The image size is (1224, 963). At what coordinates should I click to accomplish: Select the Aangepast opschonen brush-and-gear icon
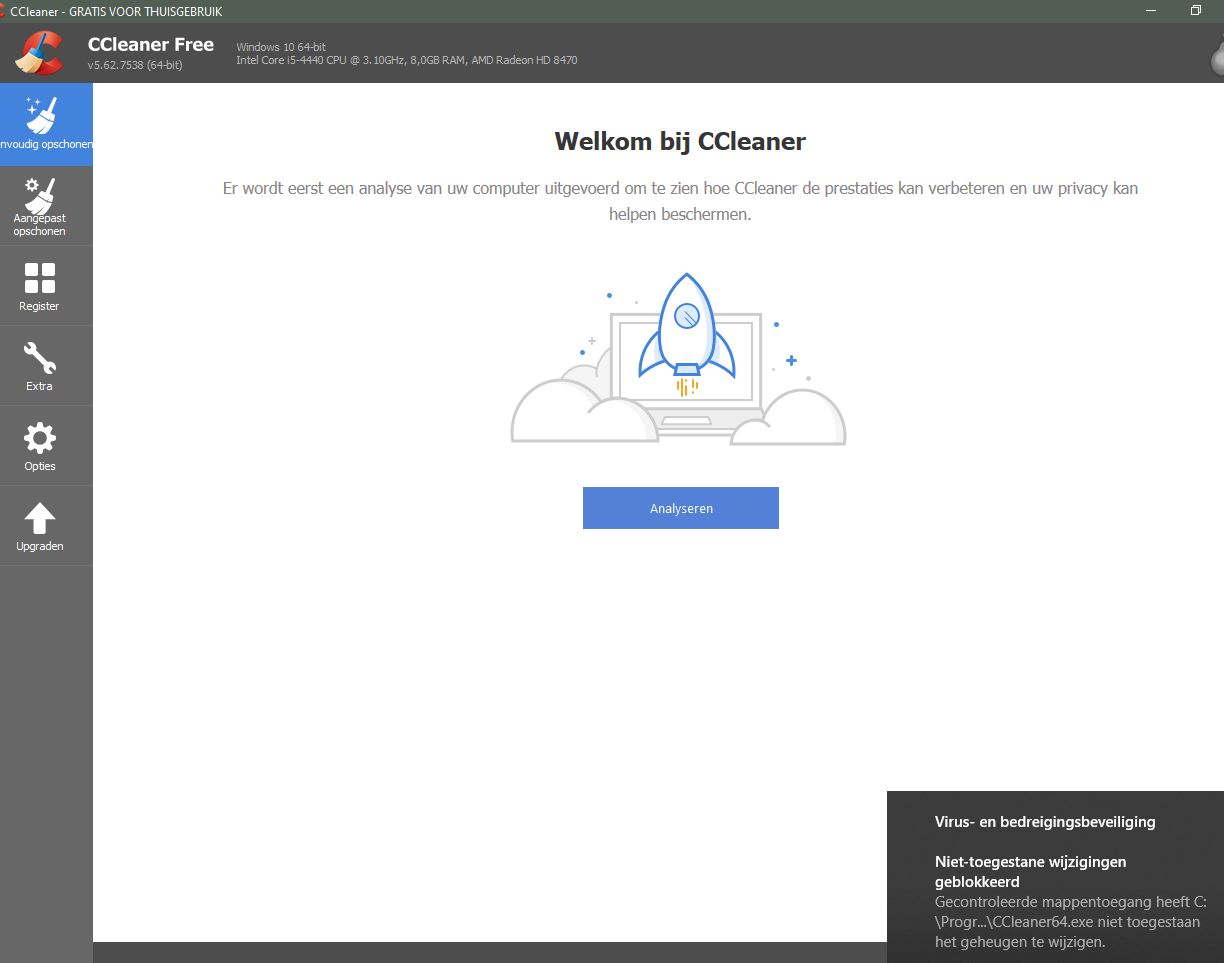40,195
